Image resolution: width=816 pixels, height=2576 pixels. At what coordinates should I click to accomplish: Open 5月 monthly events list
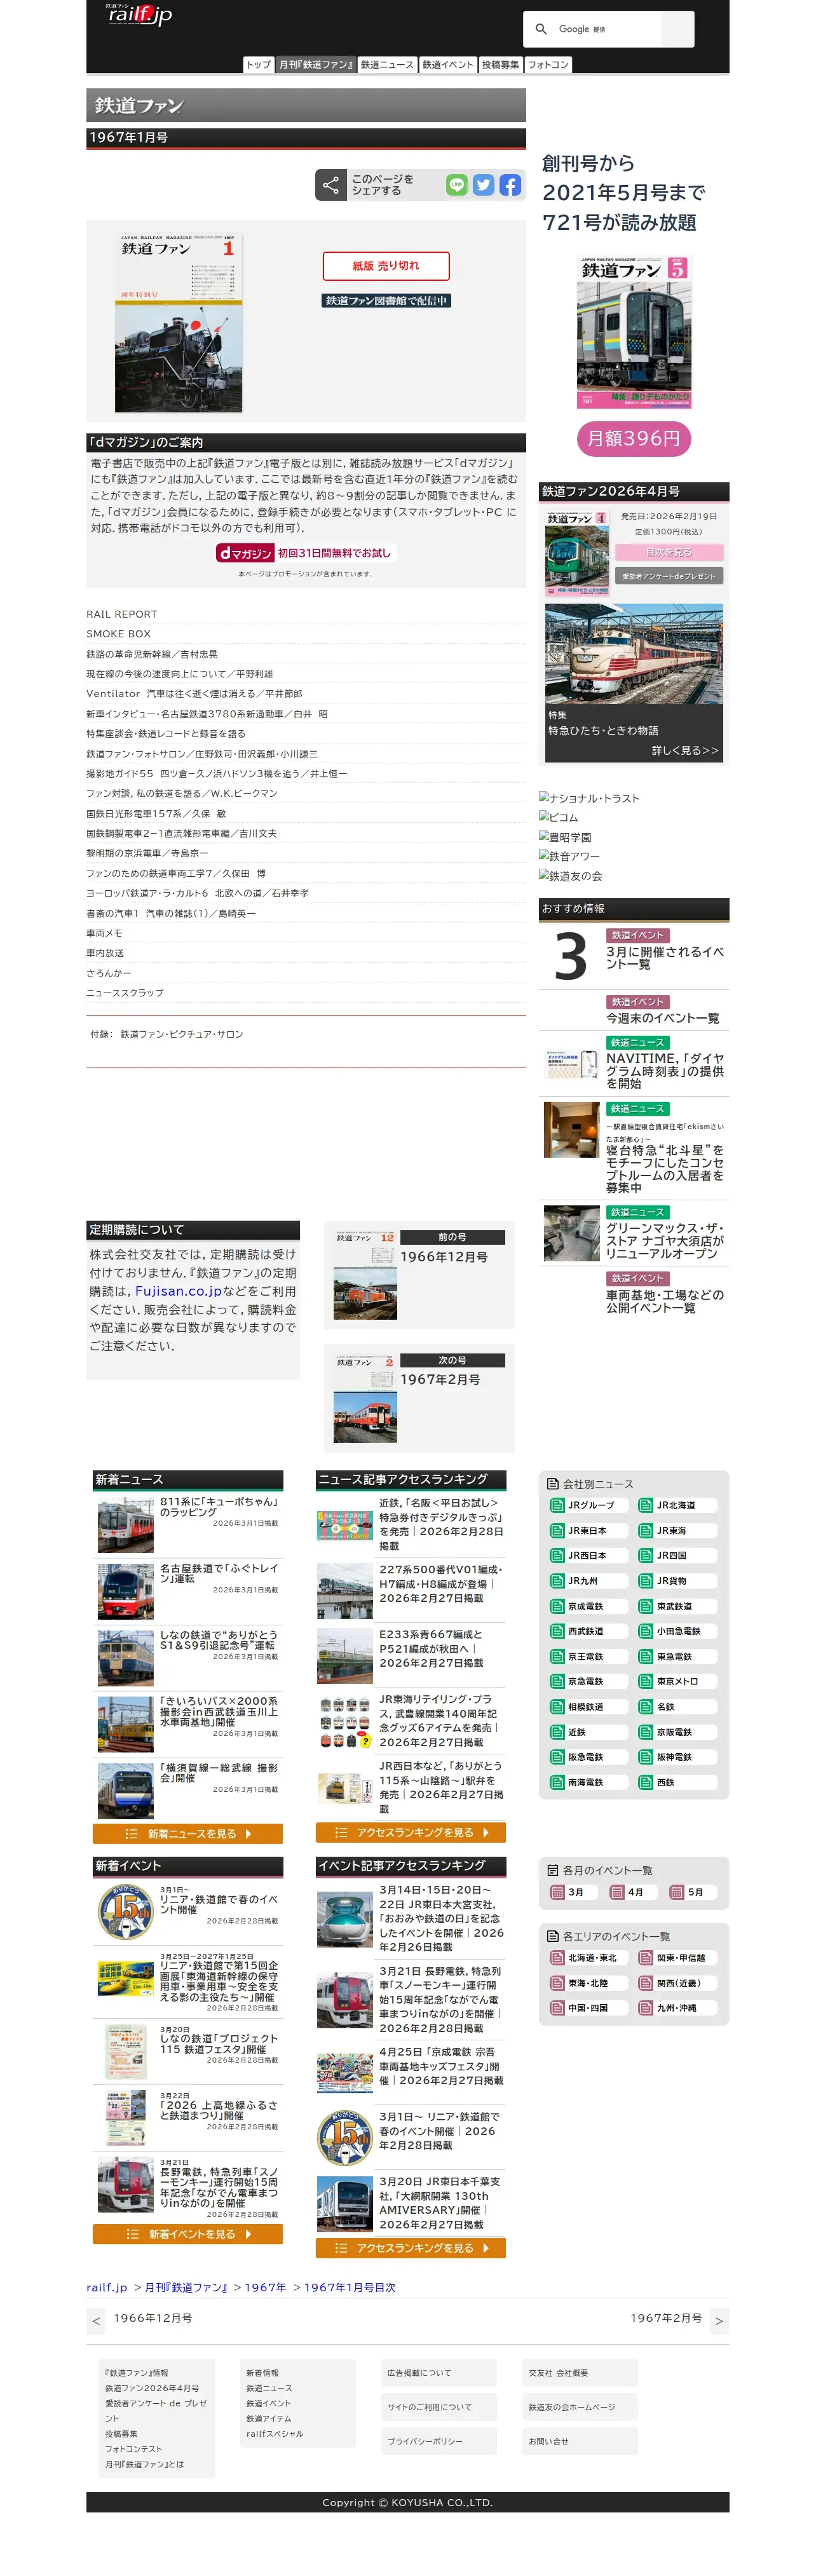(x=692, y=1892)
